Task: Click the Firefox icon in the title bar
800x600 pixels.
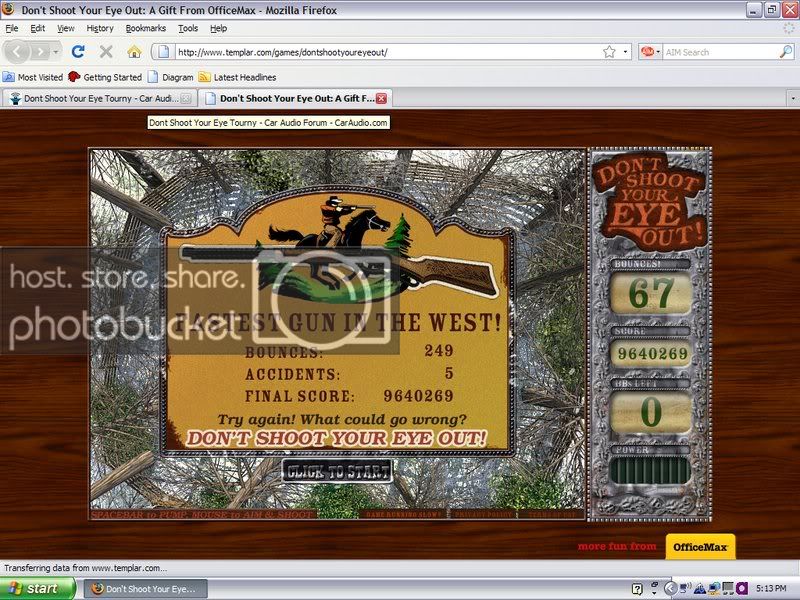Action: (x=8, y=9)
